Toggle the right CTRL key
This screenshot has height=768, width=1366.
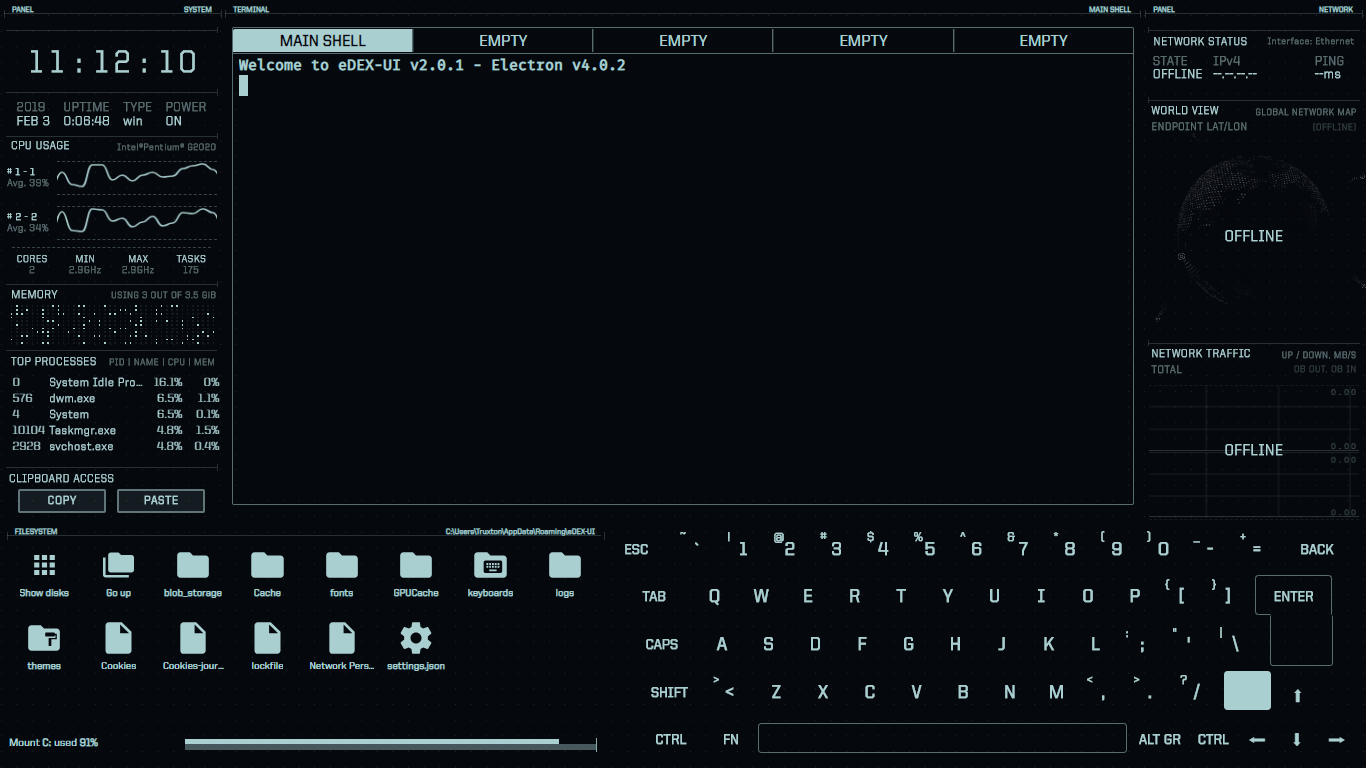point(1213,739)
